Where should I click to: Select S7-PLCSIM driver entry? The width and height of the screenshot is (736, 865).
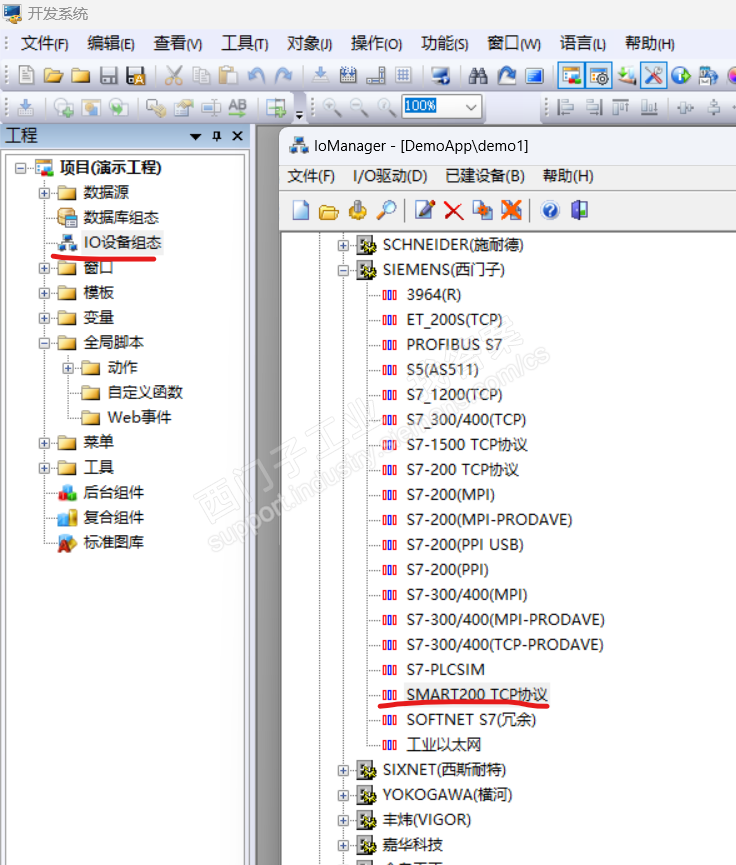click(445, 670)
